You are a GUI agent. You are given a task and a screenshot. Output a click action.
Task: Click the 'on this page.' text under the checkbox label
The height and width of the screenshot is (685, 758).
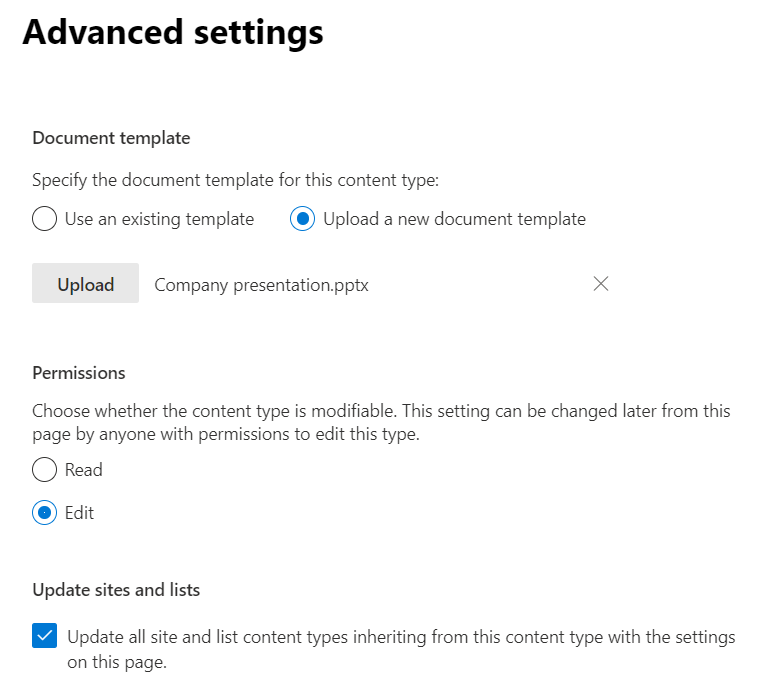117,662
